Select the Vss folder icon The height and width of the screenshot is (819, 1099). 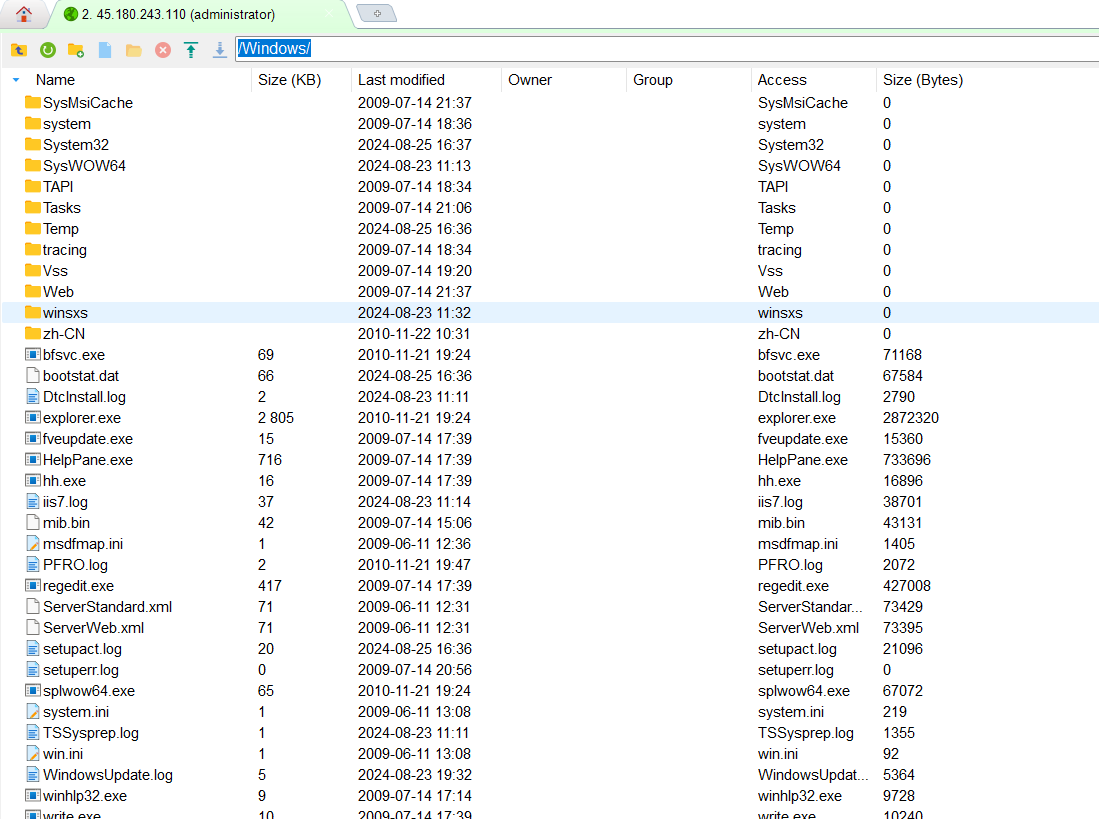tap(32, 270)
